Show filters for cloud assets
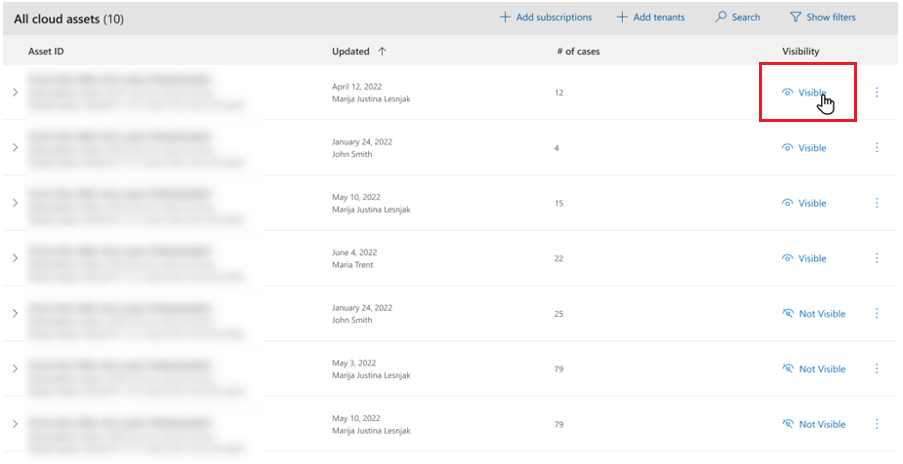The width and height of the screenshot is (903, 464). click(x=822, y=17)
